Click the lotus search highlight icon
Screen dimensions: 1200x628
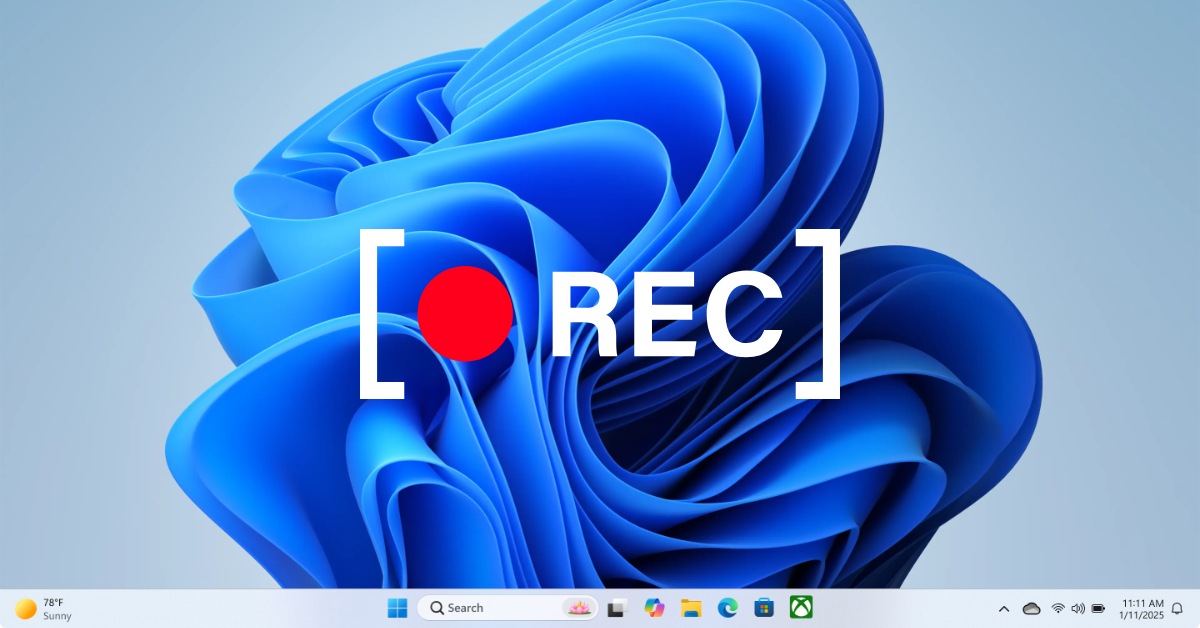point(578,608)
